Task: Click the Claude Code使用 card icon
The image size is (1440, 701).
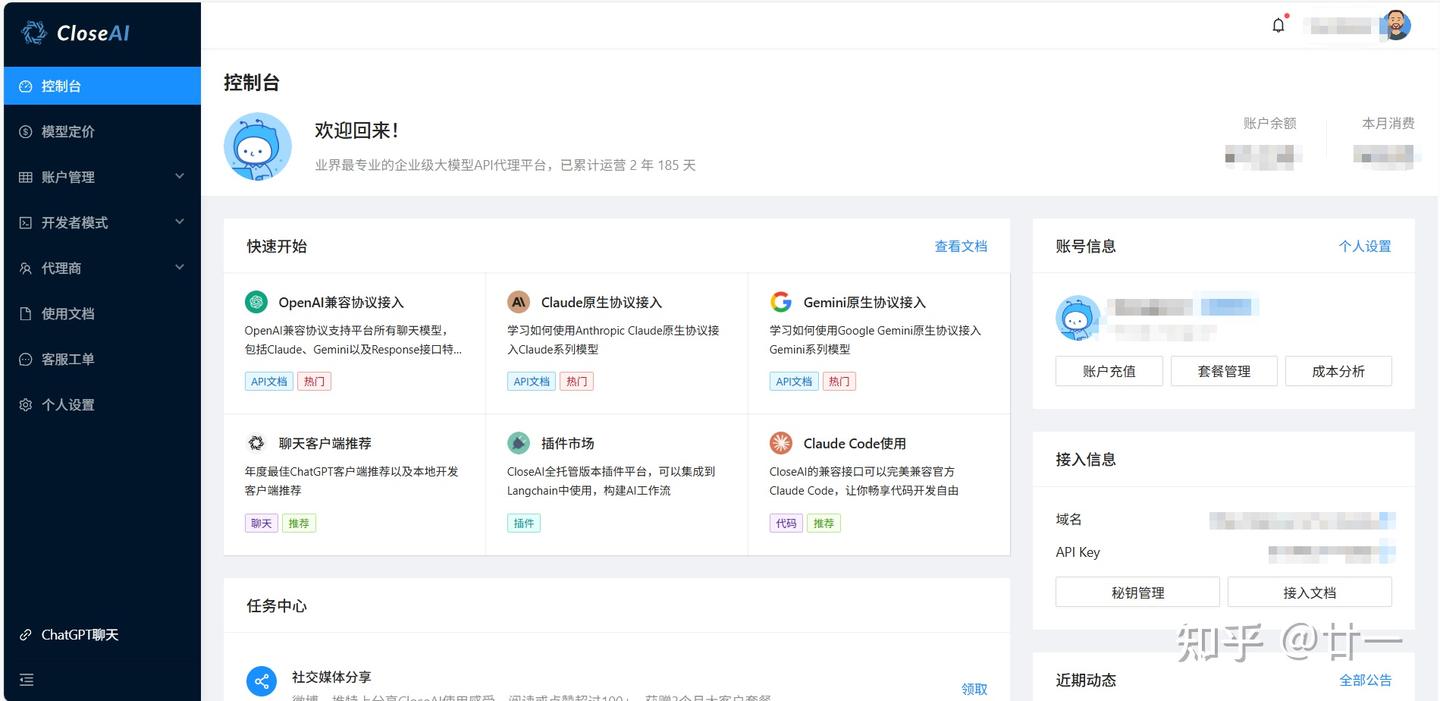Action: pos(781,442)
